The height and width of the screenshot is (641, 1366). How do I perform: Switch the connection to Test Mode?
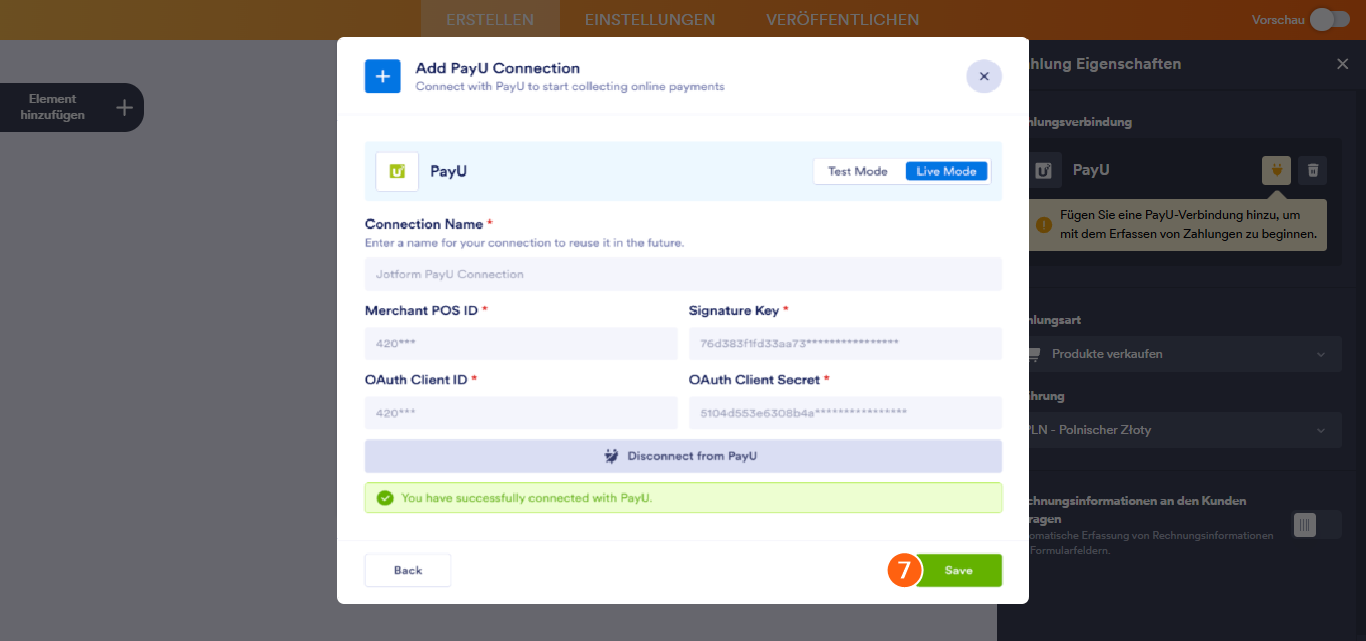point(858,170)
